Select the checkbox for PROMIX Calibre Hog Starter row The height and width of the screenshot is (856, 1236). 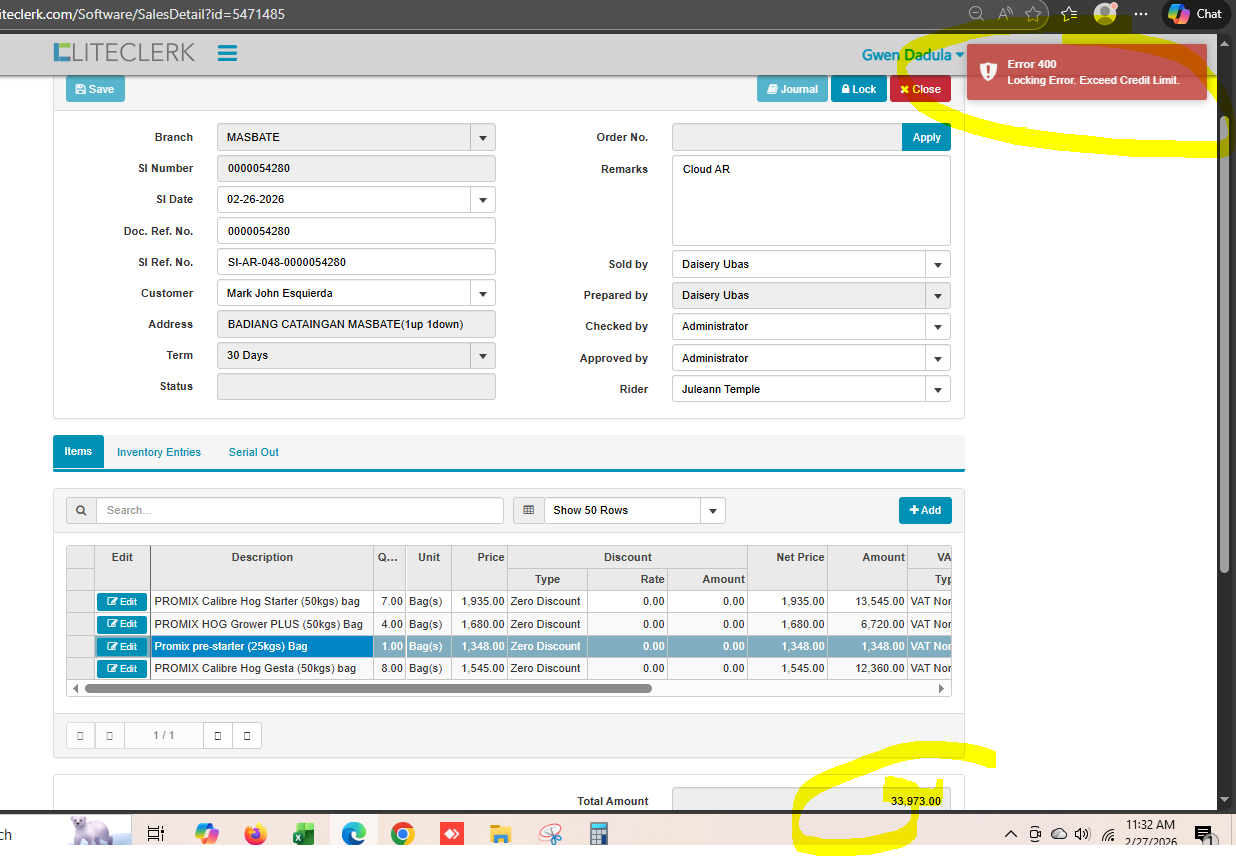(80, 602)
